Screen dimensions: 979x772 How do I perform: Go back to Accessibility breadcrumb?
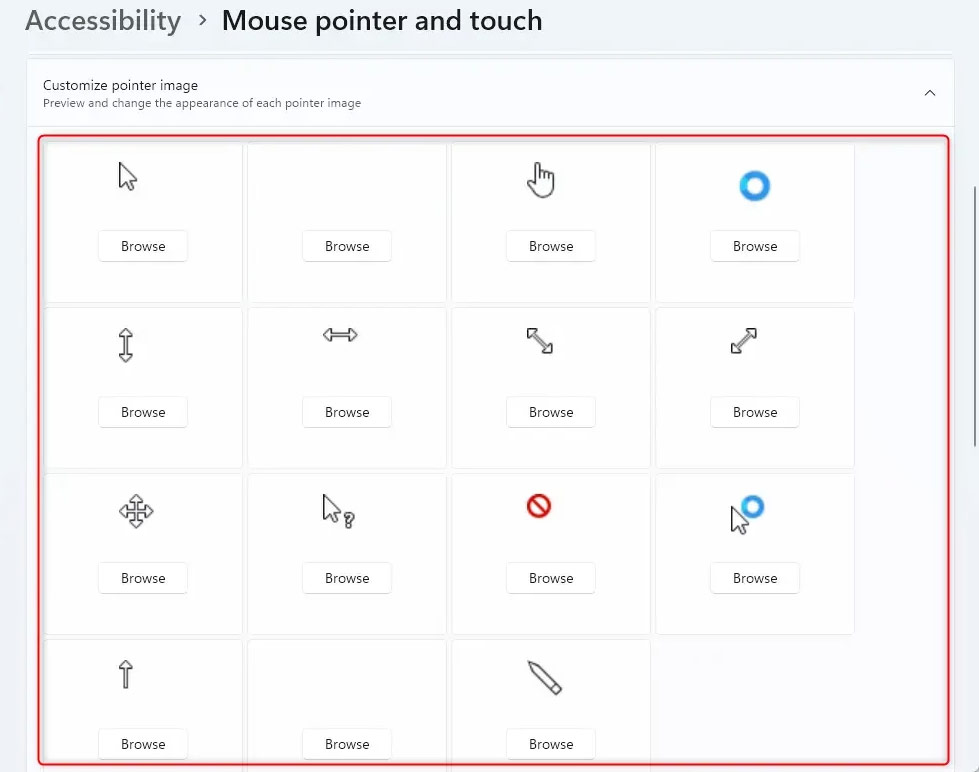pyautogui.click(x=103, y=21)
